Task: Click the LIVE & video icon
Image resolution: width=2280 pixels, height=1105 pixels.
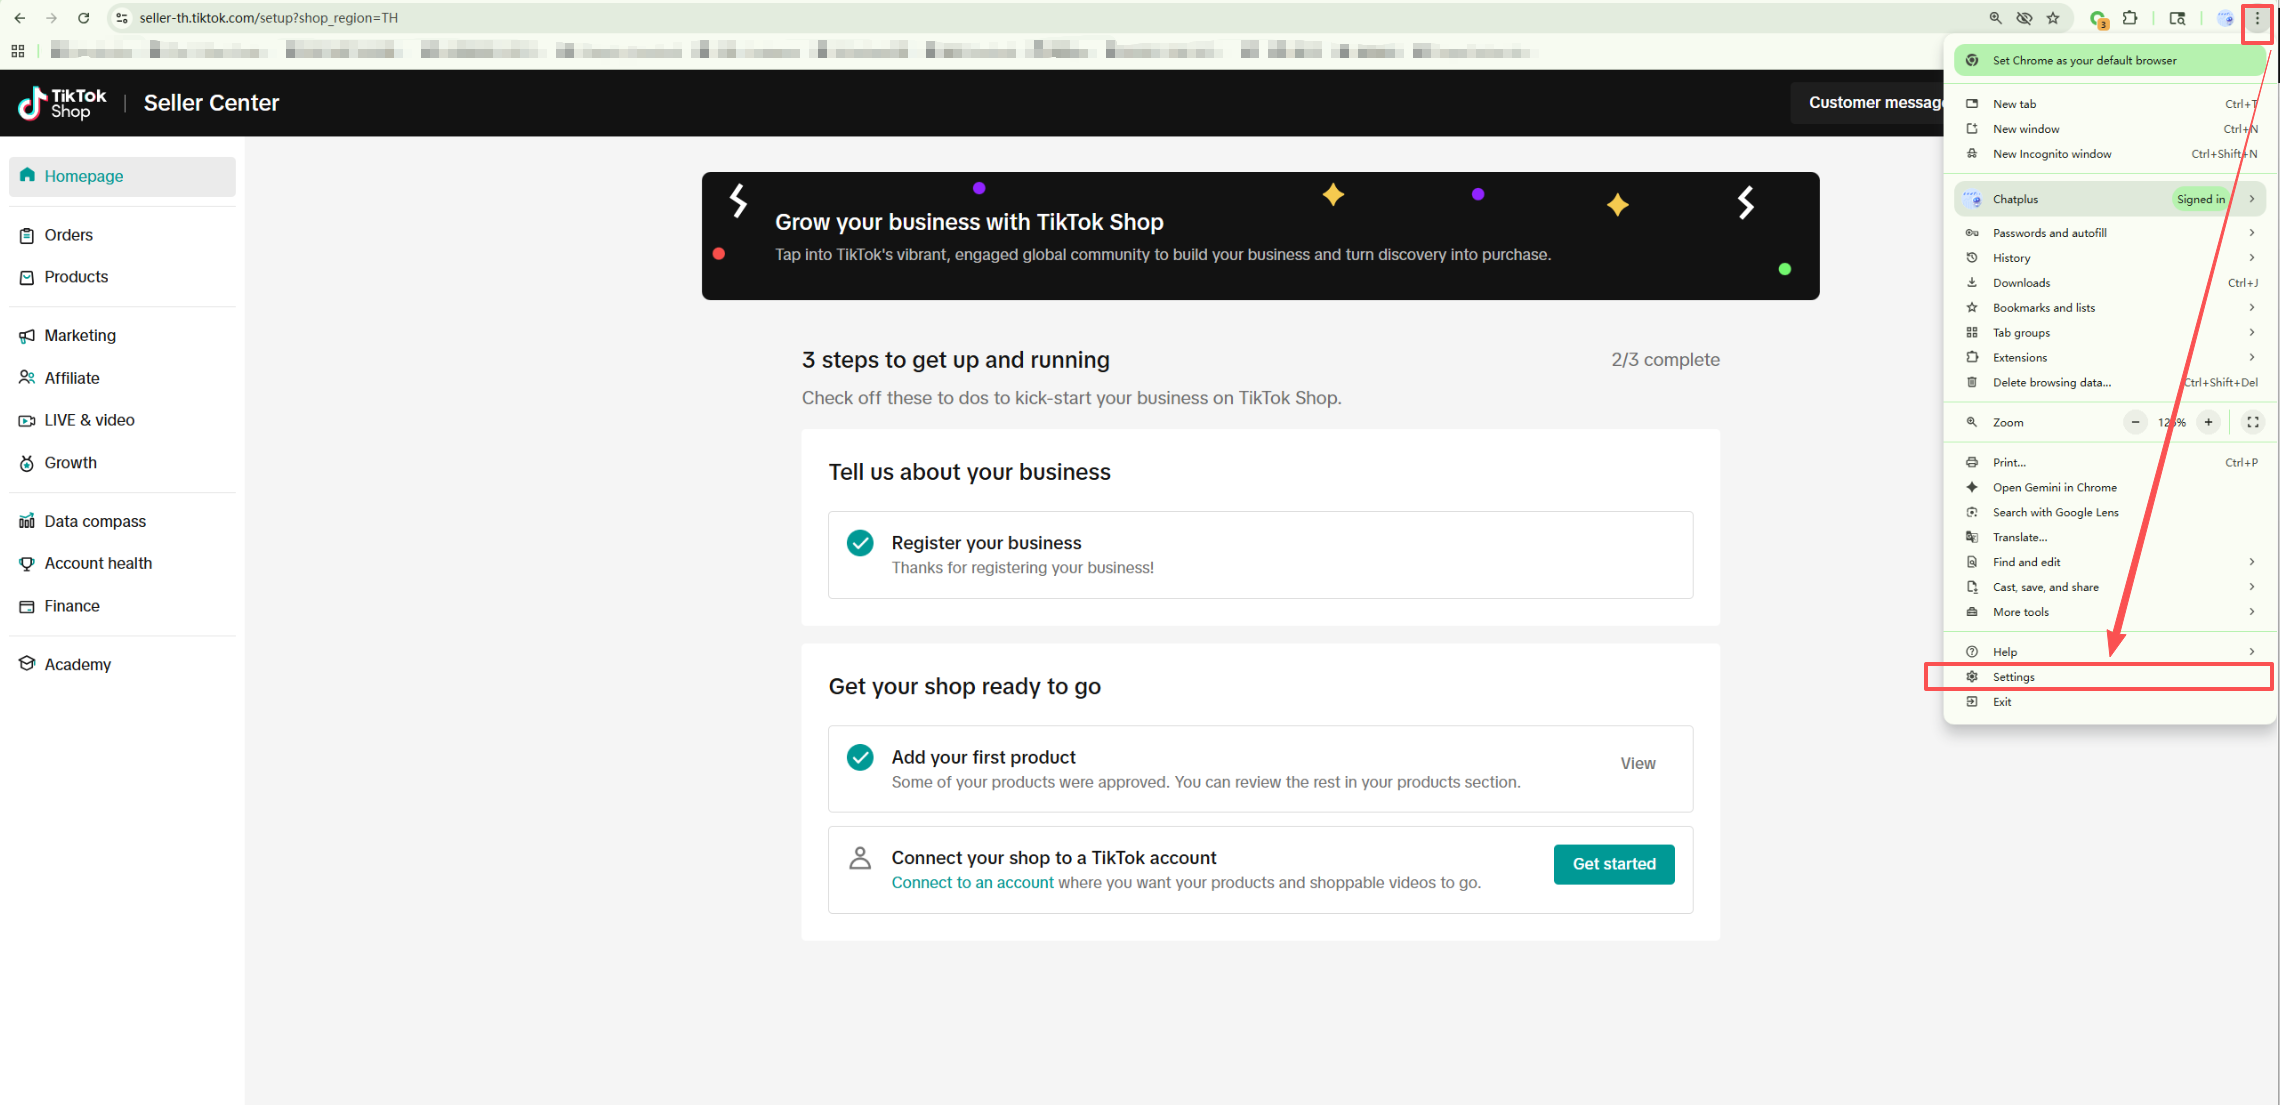Action: [x=27, y=421]
